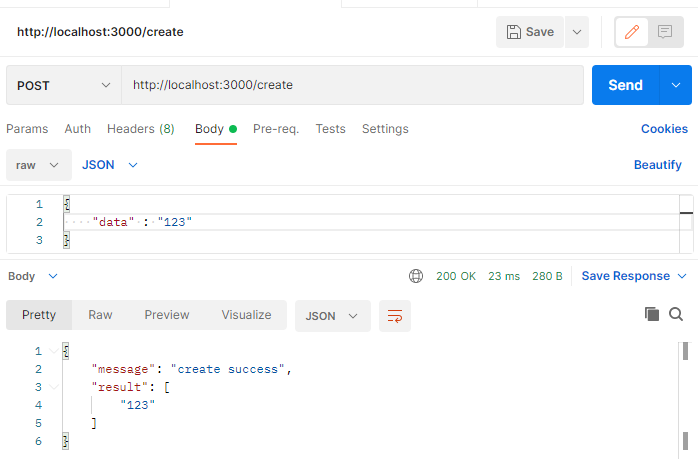Select the Preview response view
698x459 pixels.
167,315
